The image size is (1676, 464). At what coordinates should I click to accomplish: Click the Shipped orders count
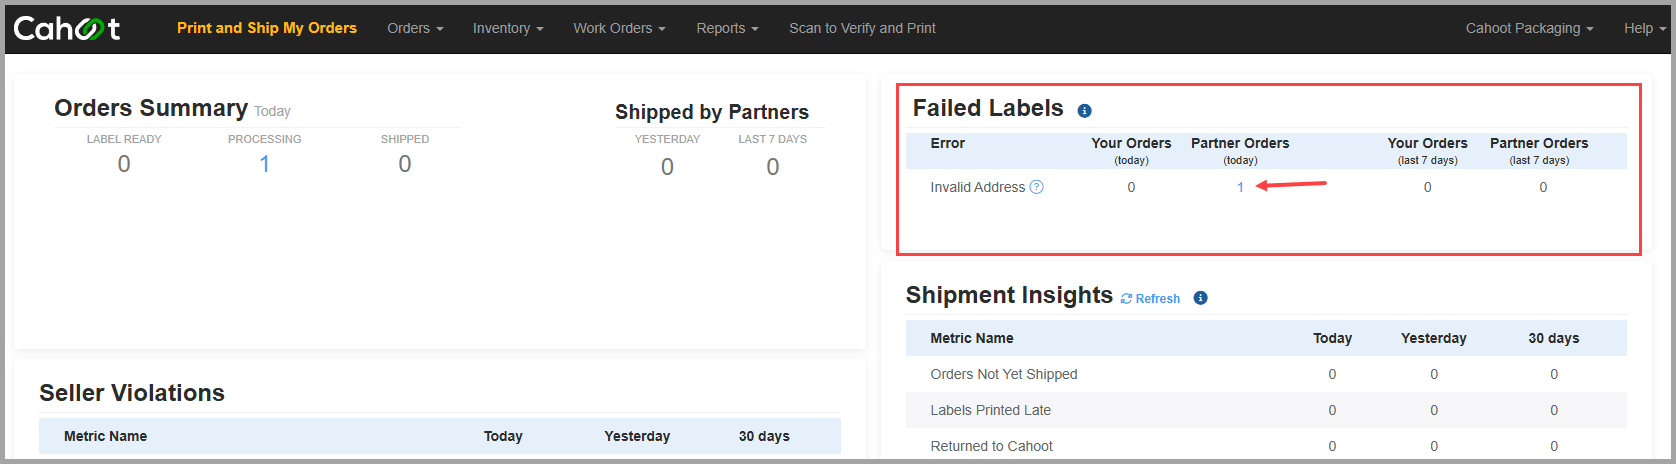[405, 164]
